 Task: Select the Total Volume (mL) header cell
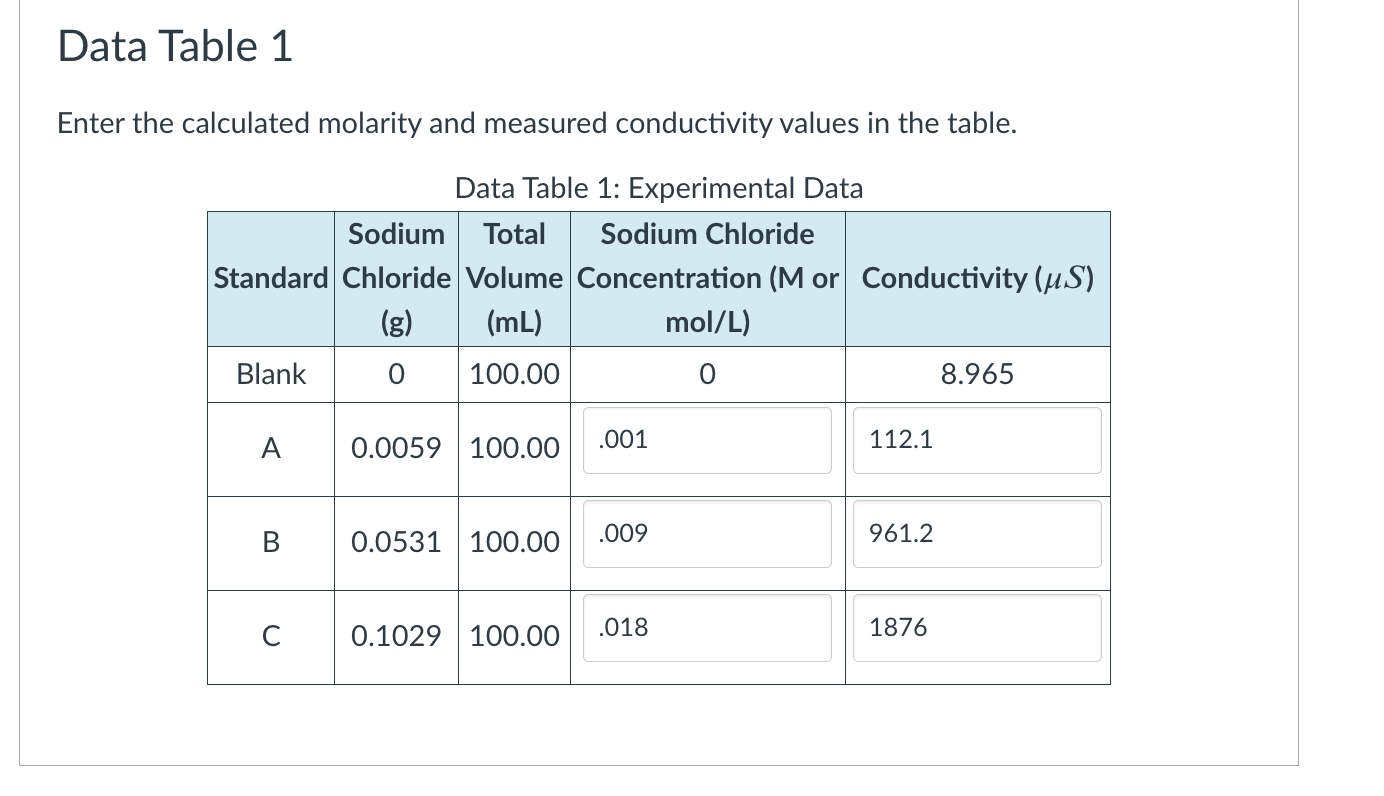pyautogui.click(x=514, y=278)
